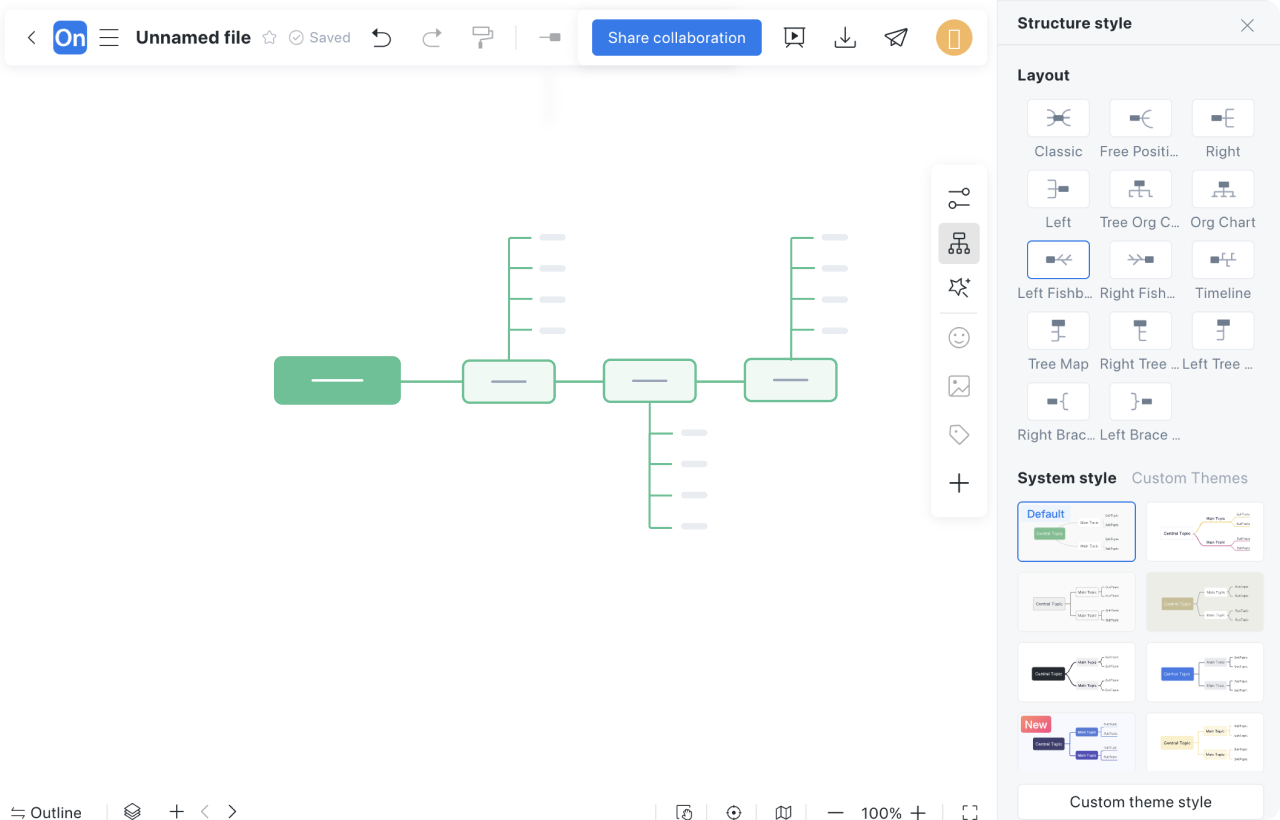Switch to the Custom Themes tab
The width and height of the screenshot is (1280, 820).
point(1189,478)
